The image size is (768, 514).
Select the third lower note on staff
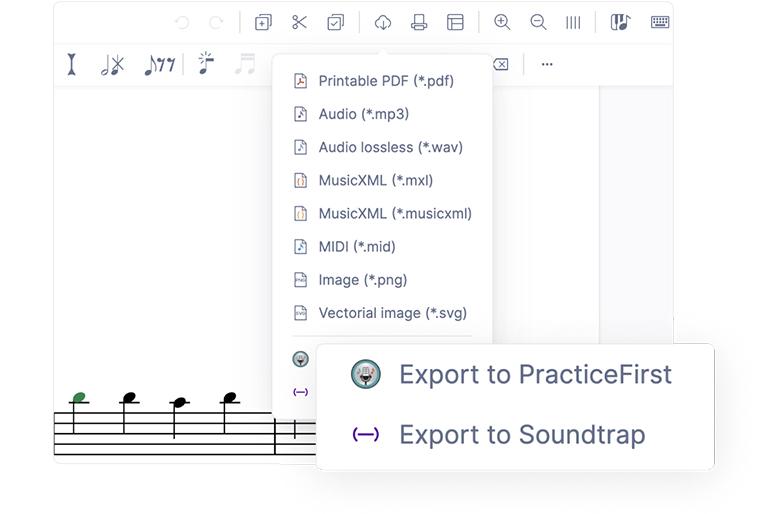click(x=180, y=402)
